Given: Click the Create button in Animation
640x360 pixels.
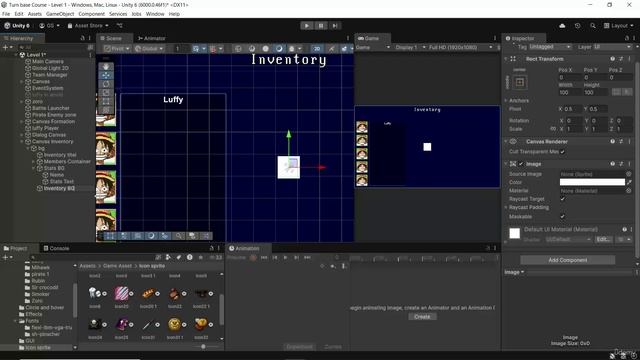Looking at the screenshot, I should (x=422, y=317).
